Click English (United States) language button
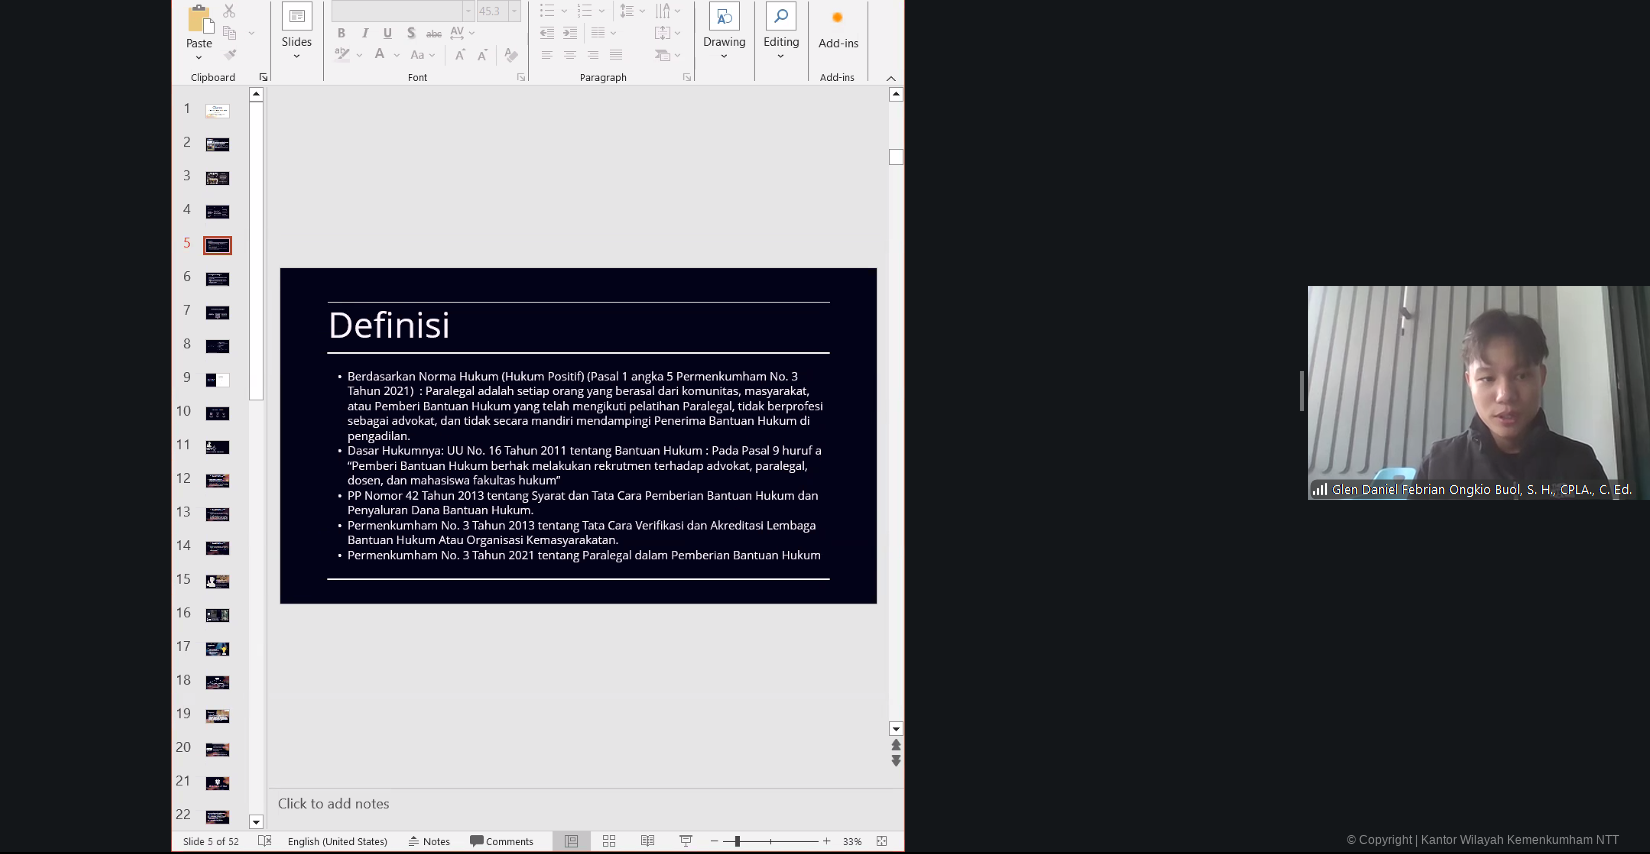1650x854 pixels. (337, 841)
